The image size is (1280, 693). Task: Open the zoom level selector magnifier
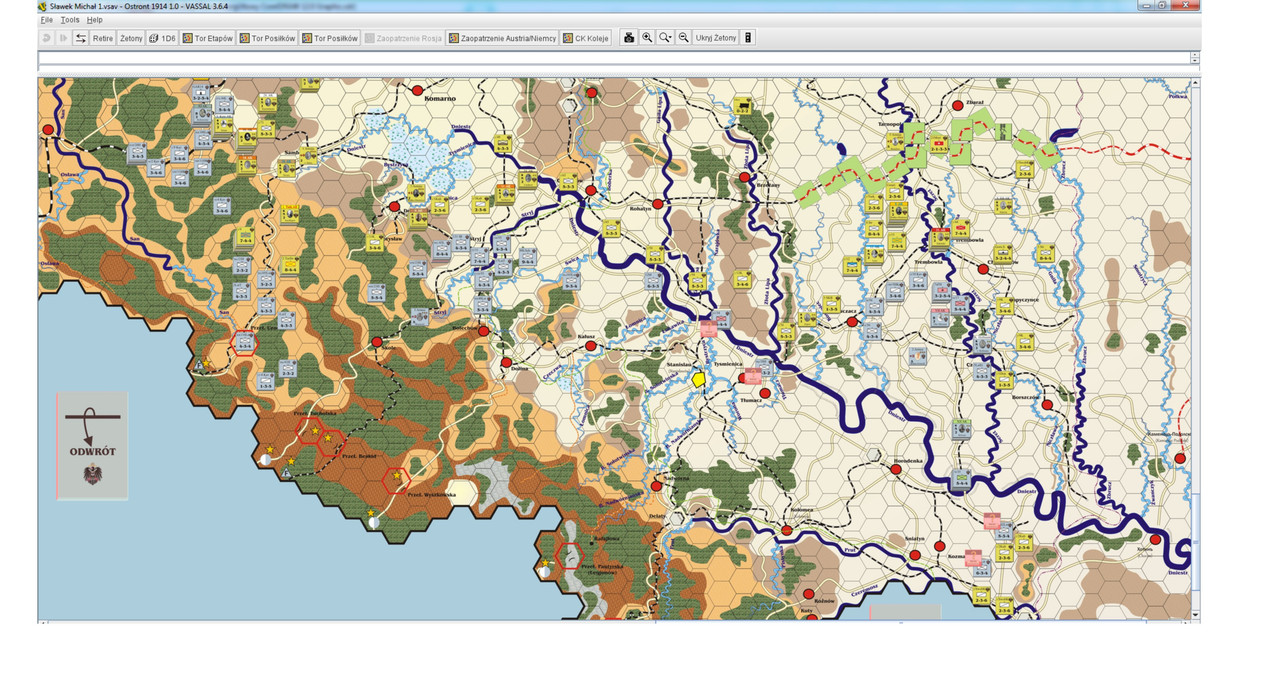click(x=665, y=38)
